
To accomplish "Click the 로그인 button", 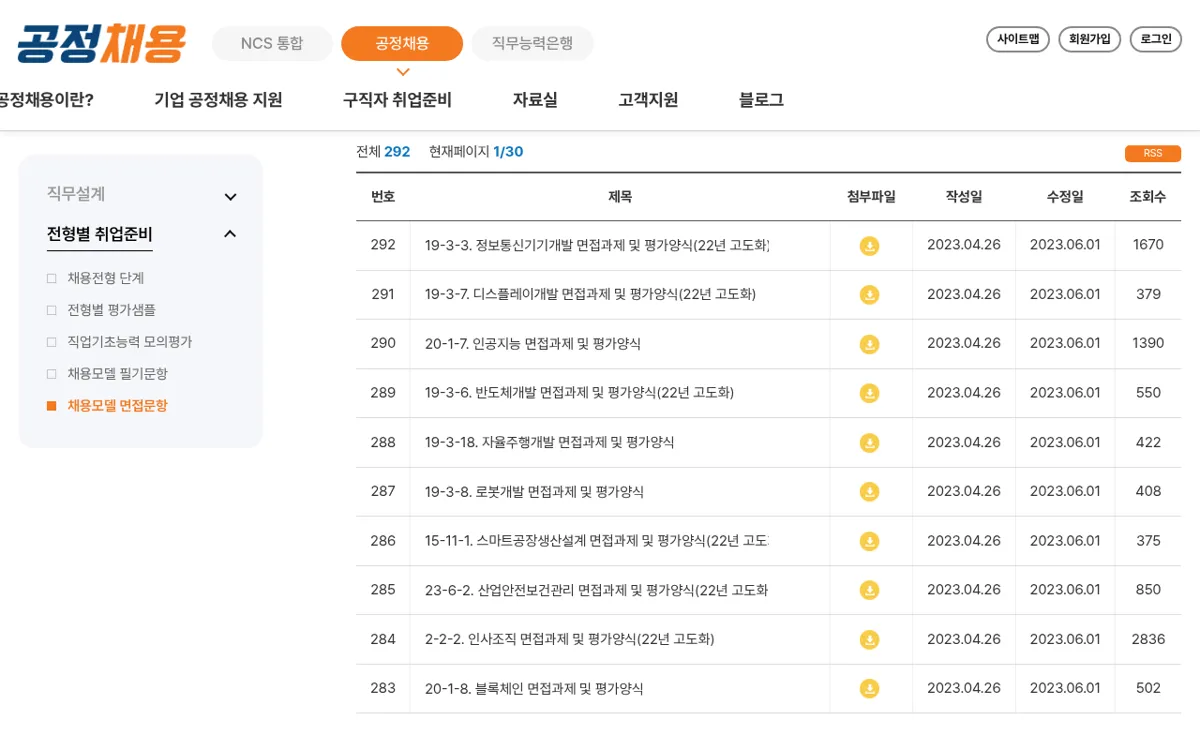I will tap(1156, 39).
